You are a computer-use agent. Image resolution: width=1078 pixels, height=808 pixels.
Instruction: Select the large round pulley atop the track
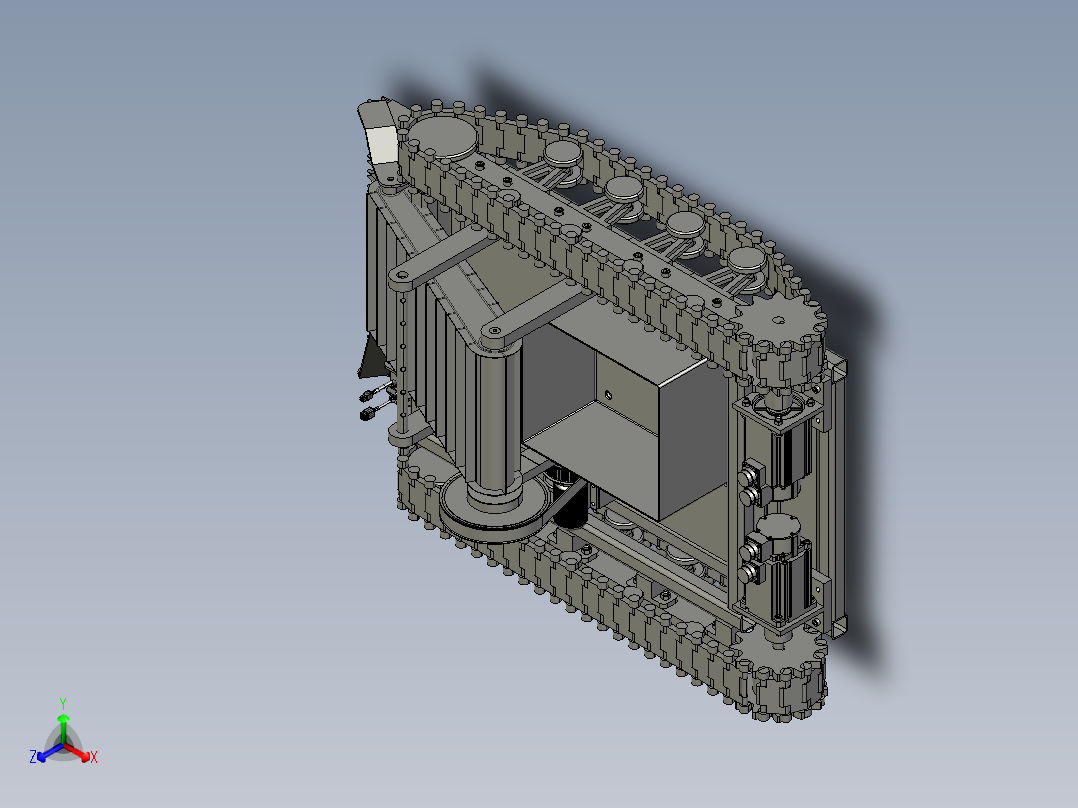click(443, 136)
